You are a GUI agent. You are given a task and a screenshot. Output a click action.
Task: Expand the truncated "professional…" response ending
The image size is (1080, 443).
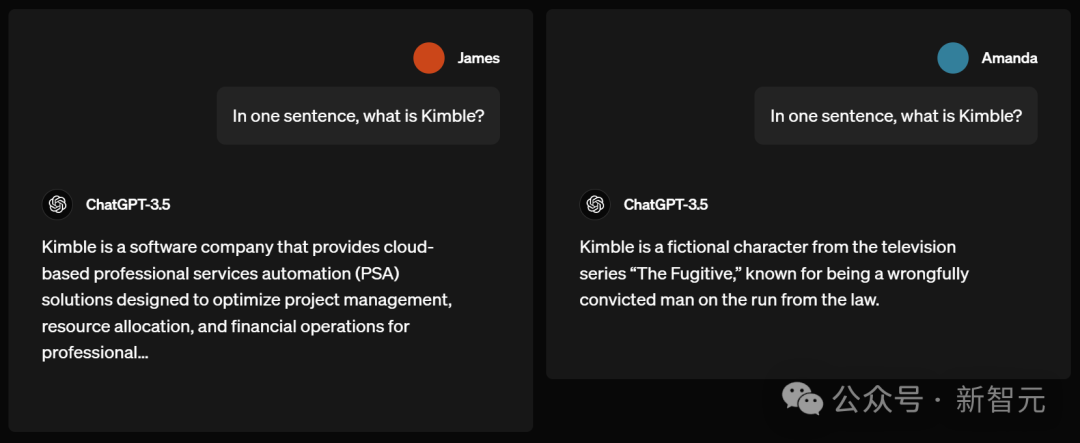tap(95, 353)
